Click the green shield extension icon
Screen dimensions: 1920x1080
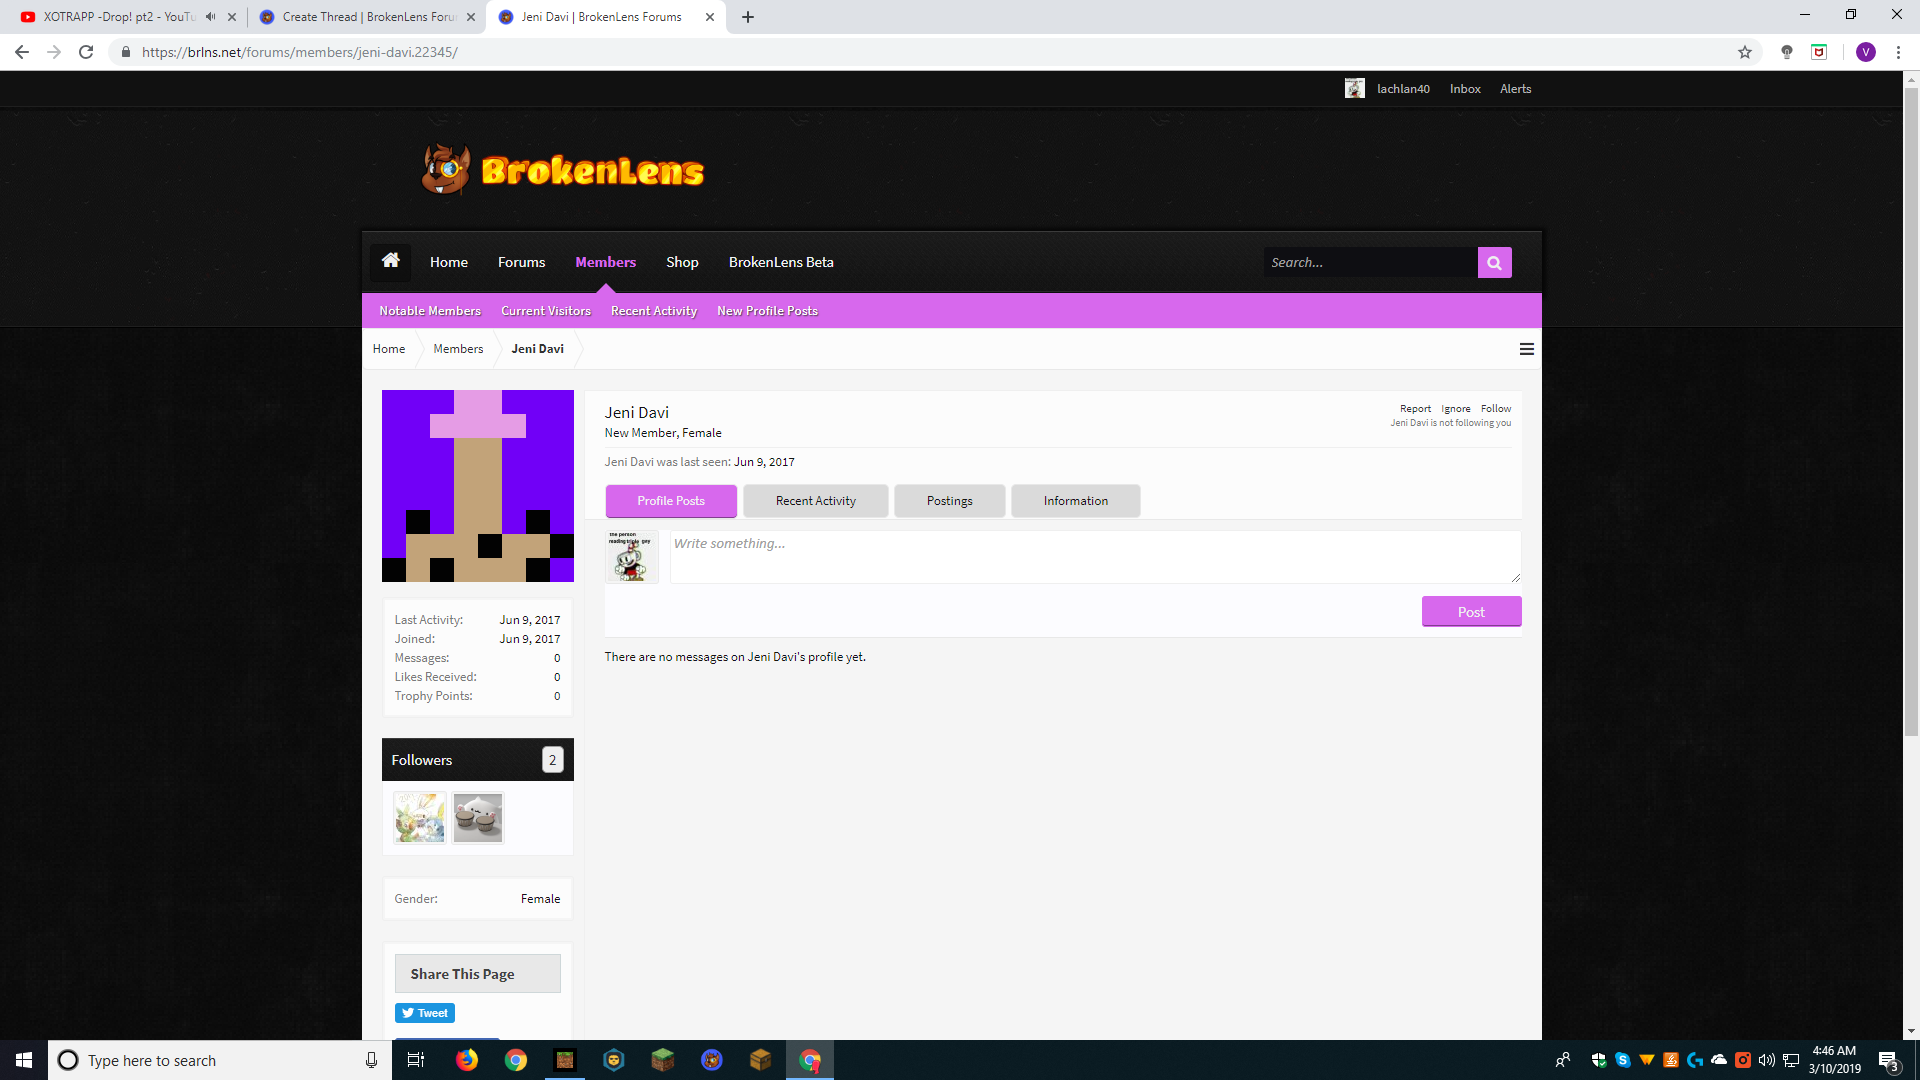point(1819,52)
